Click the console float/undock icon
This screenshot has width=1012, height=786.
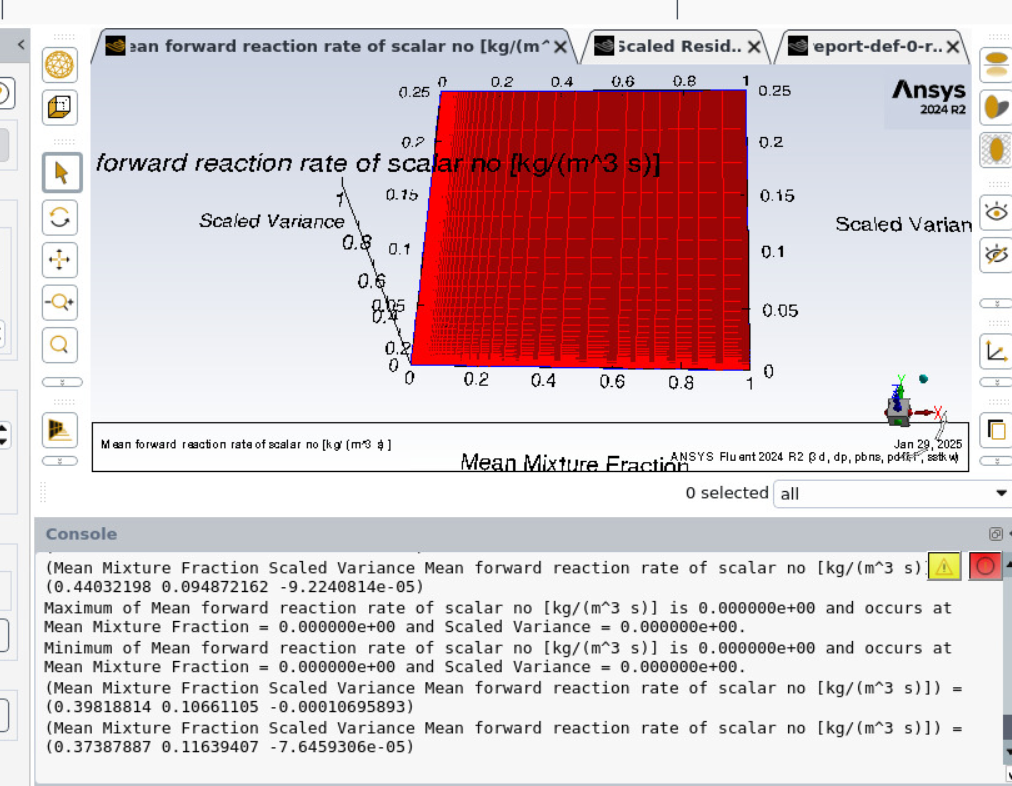pos(995,534)
